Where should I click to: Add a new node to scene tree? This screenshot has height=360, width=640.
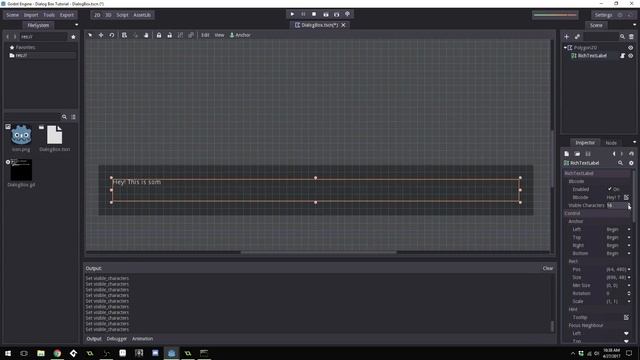click(567, 37)
